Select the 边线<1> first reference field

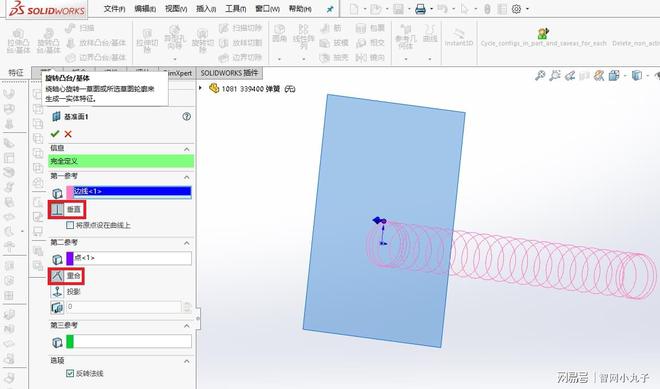point(132,192)
